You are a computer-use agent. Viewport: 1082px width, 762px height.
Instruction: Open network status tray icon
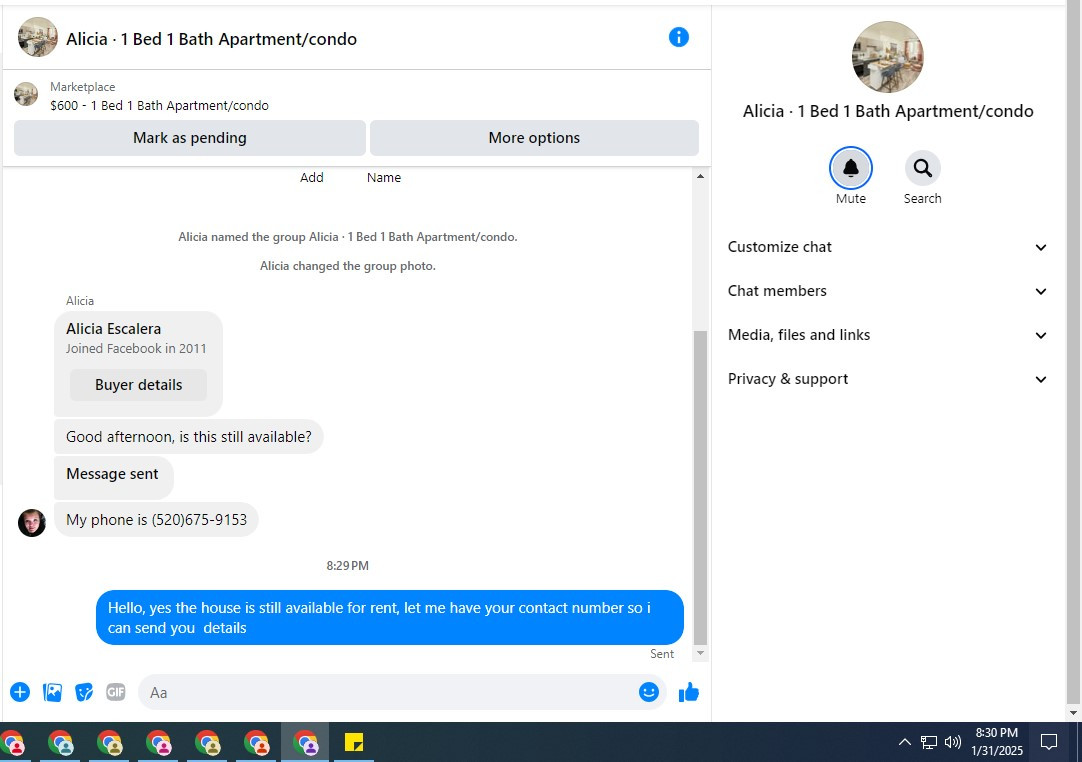929,743
